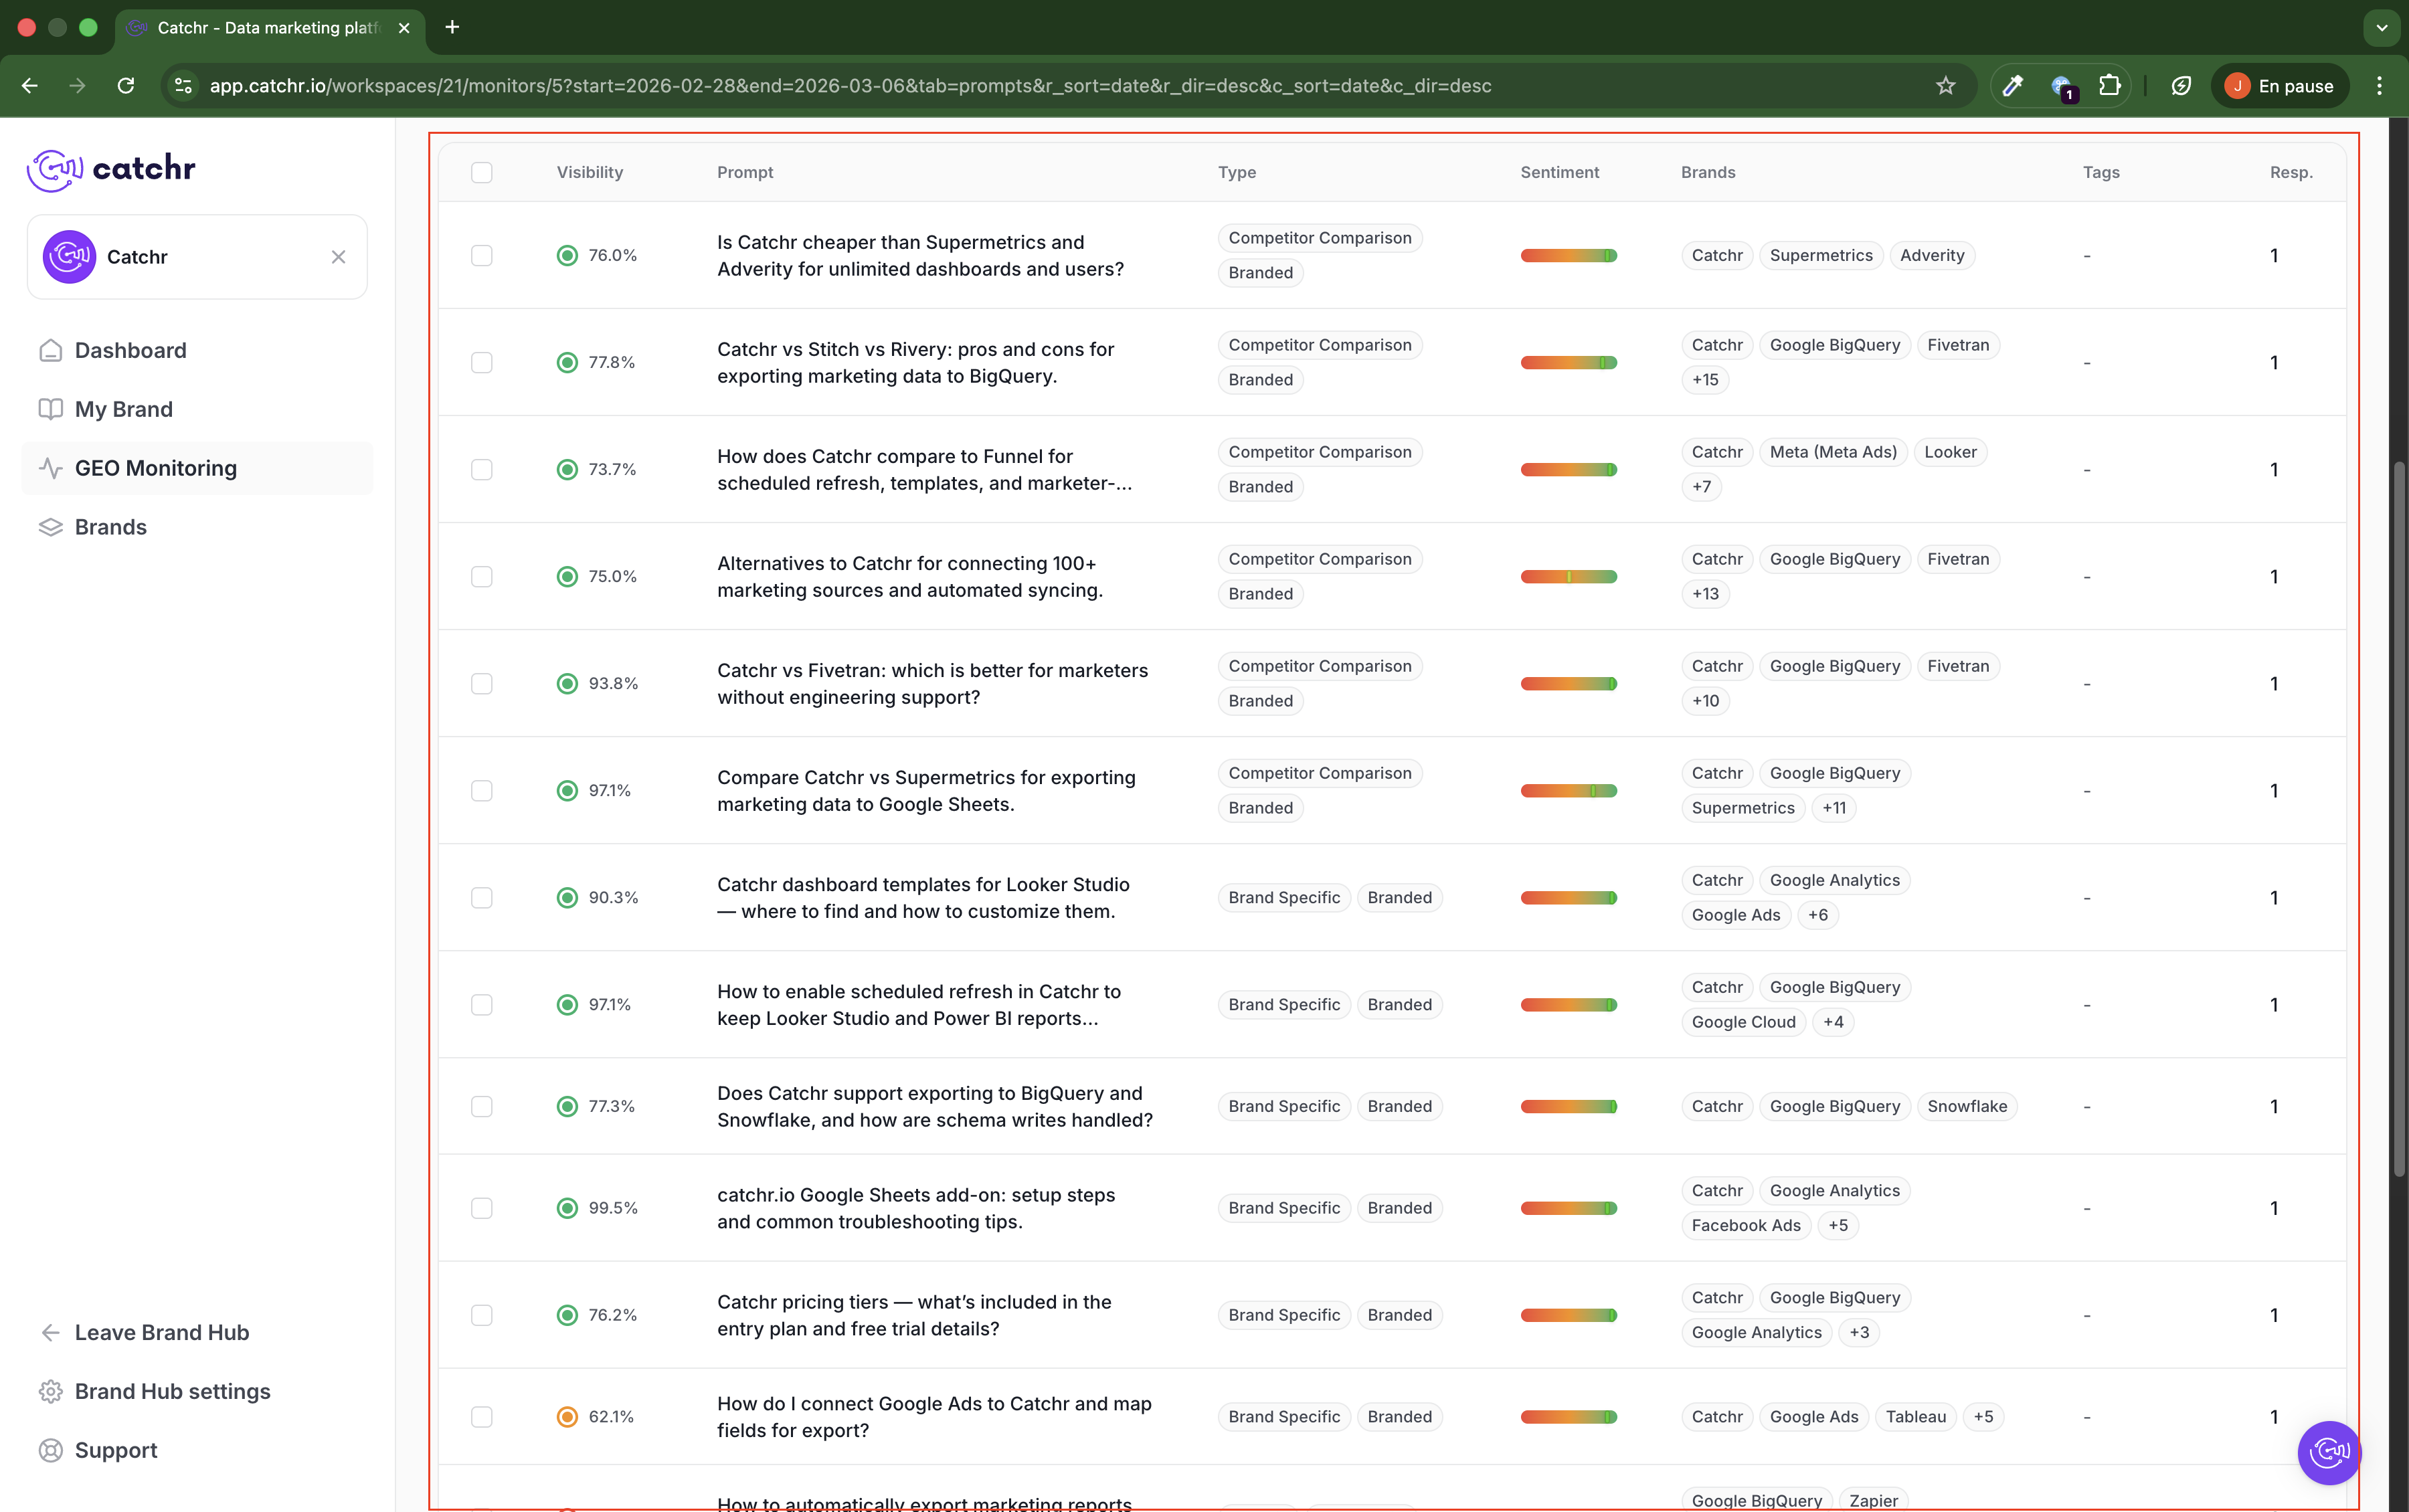Open the site information icon in address bar

click(183, 86)
